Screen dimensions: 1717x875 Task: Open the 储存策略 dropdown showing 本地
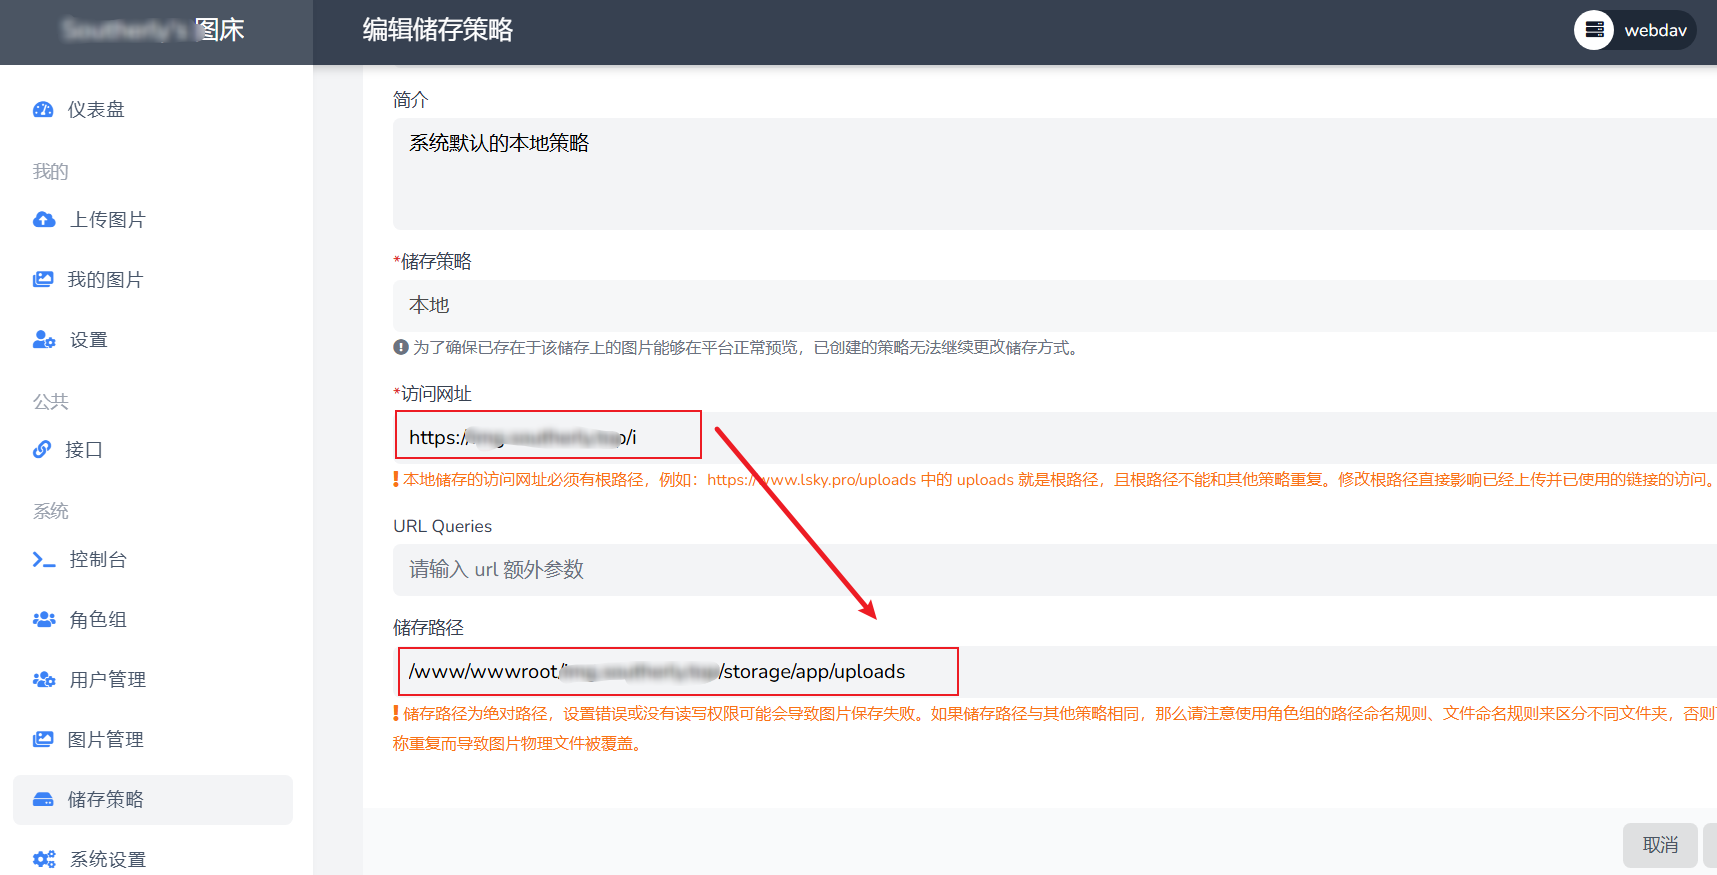point(1055,306)
